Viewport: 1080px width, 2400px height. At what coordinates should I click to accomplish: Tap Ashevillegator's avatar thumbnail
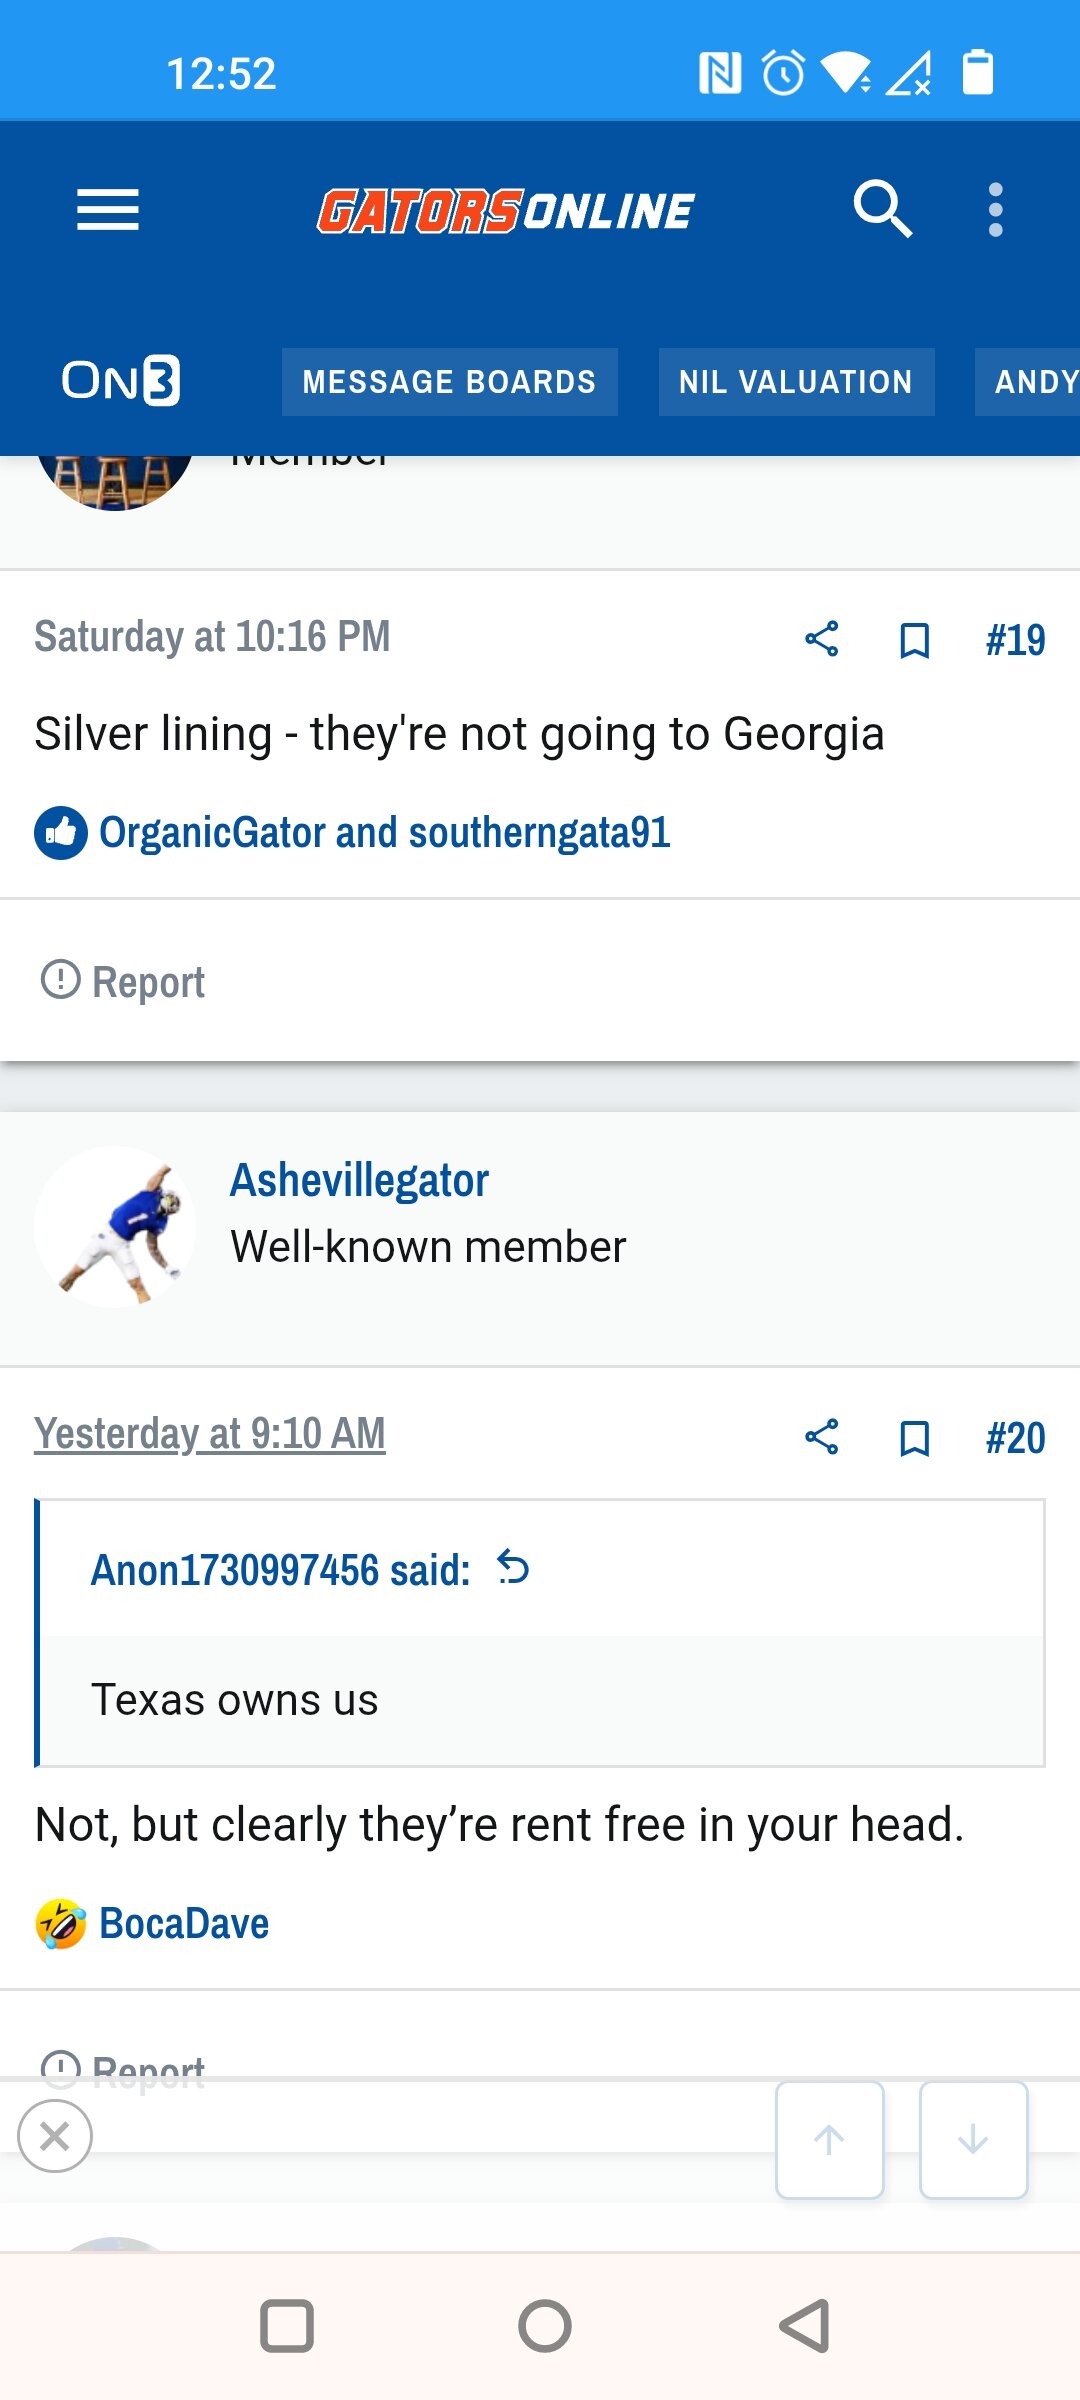point(115,1227)
